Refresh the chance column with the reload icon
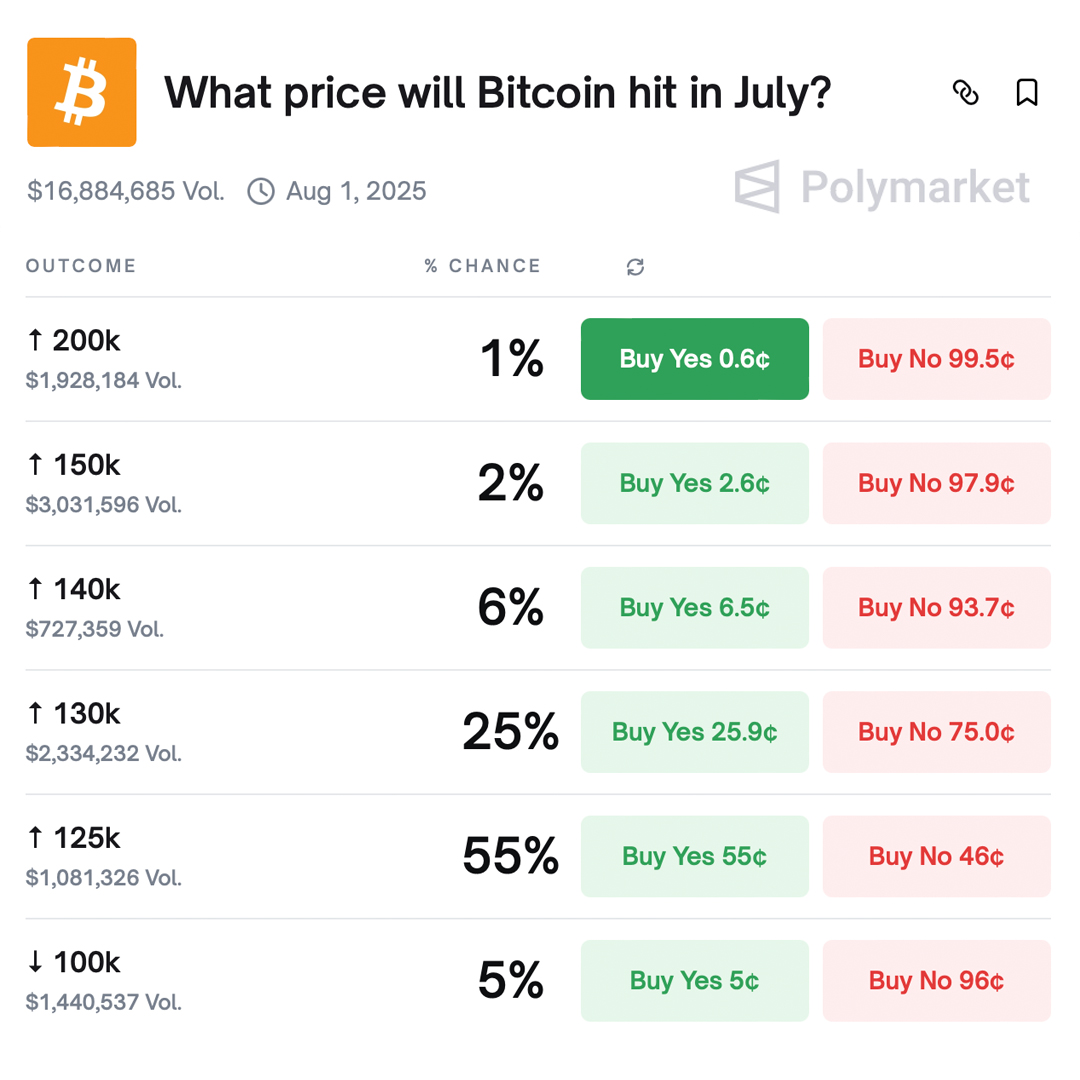This screenshot has width=1080, height=1080. pos(635,267)
